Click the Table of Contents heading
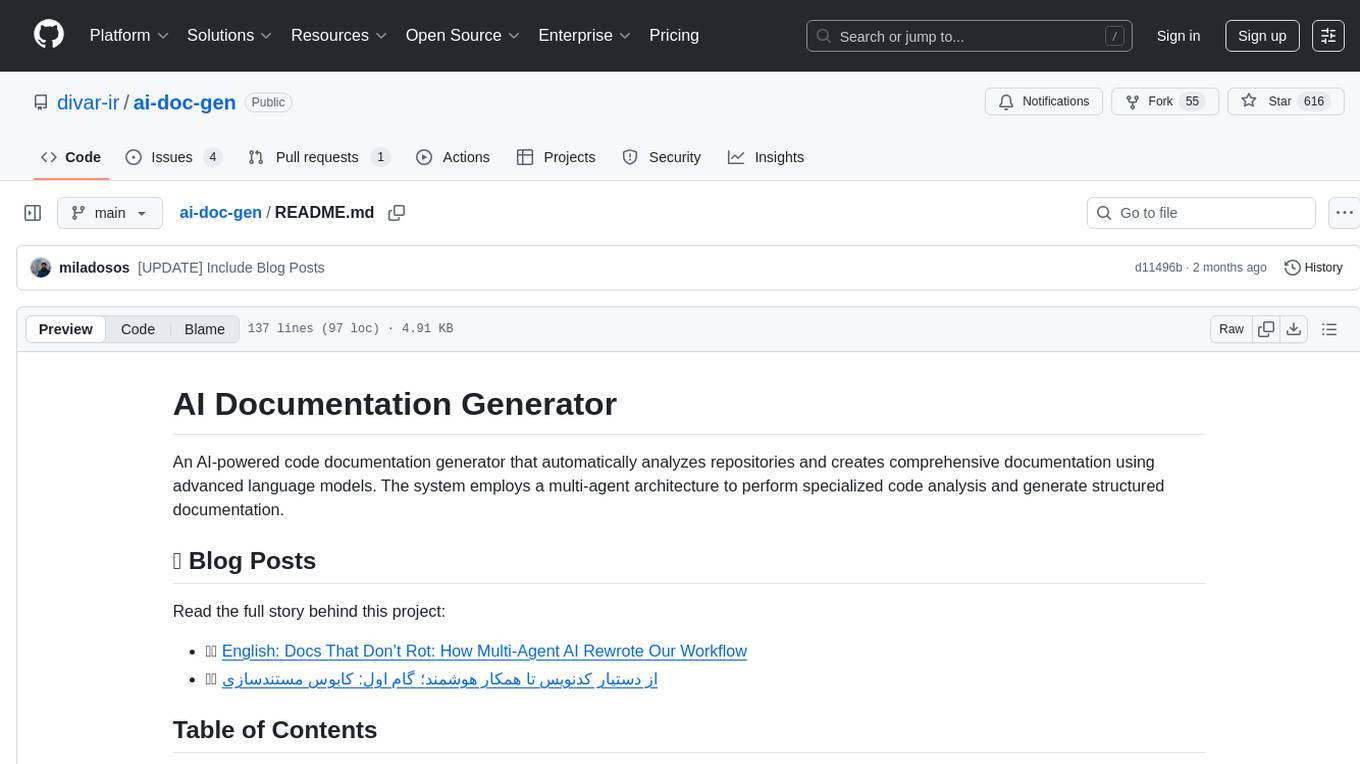This screenshot has width=1360, height=764. (275, 730)
